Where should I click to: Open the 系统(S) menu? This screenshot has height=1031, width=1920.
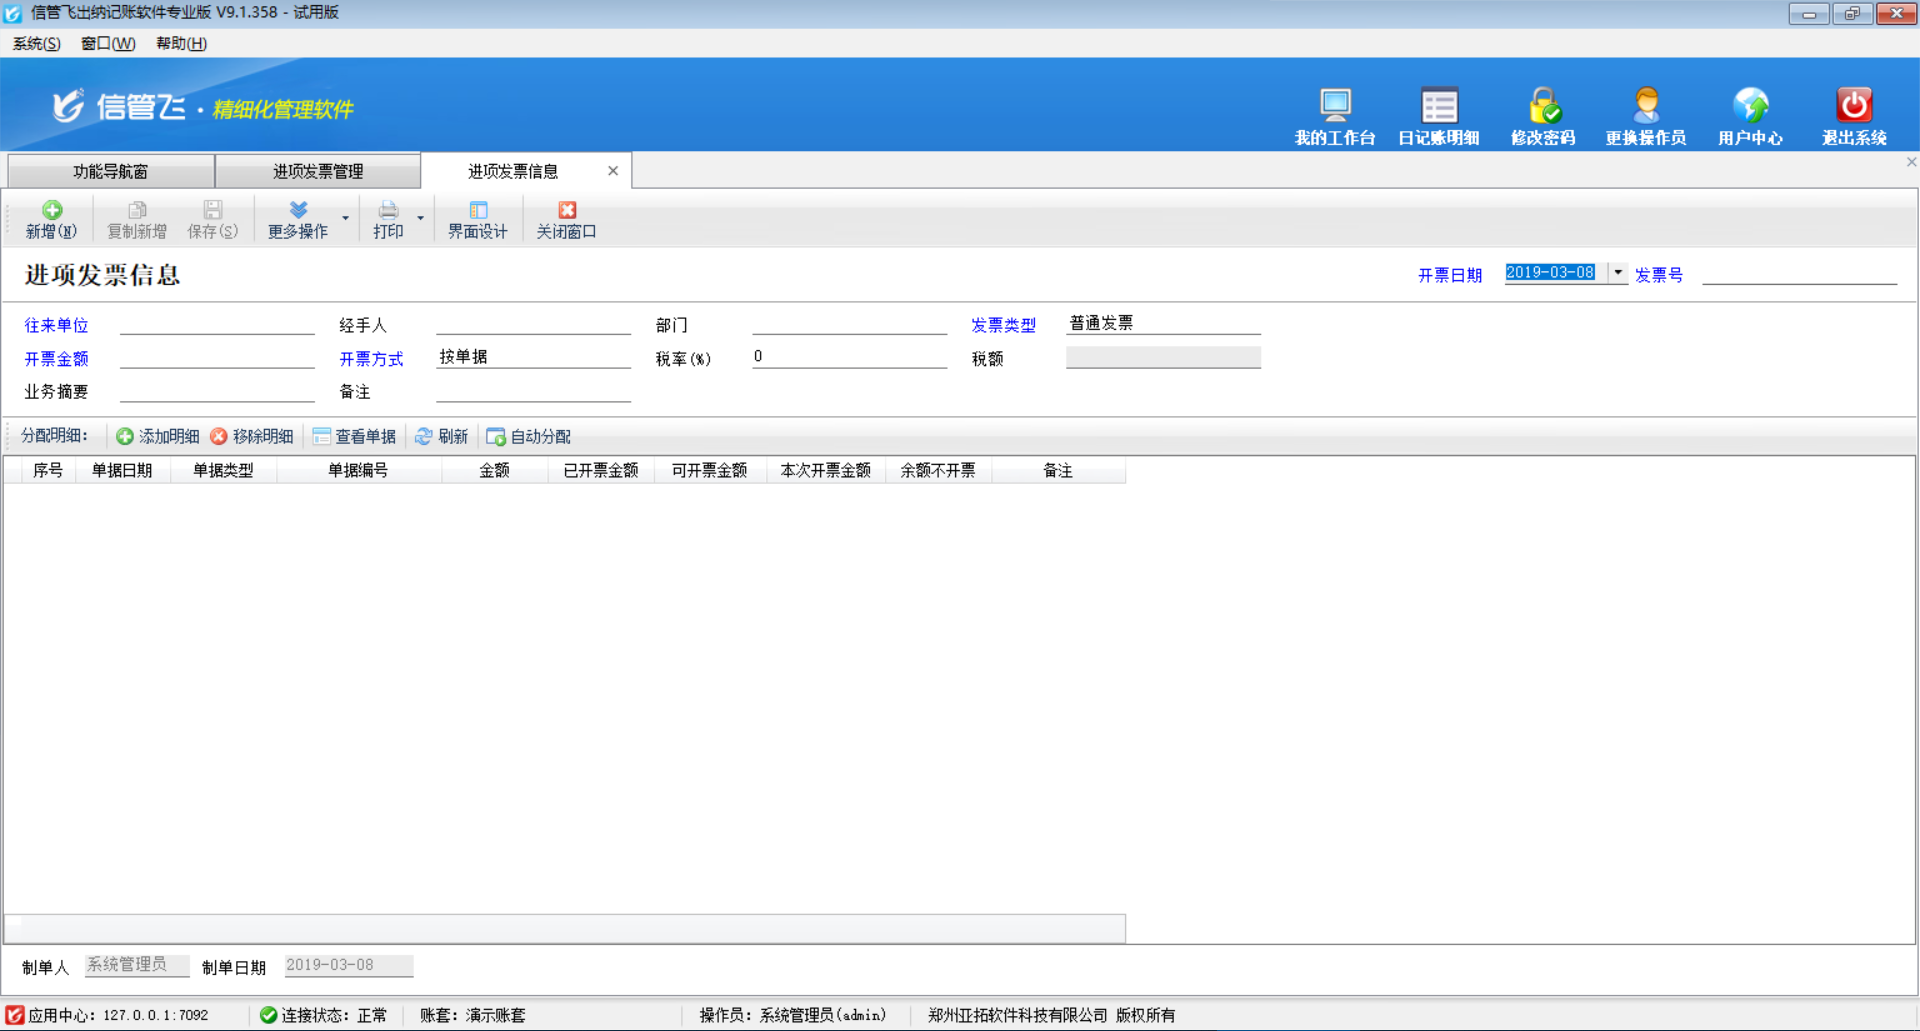tap(34, 44)
